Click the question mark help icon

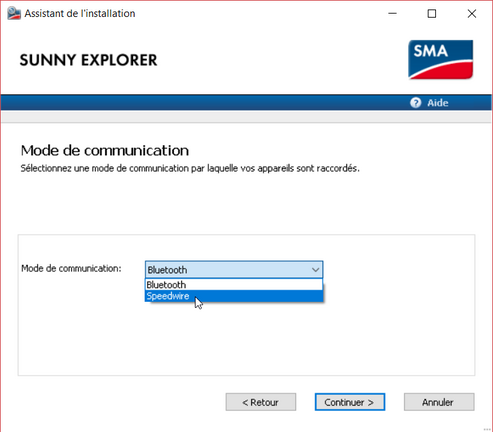coord(416,103)
